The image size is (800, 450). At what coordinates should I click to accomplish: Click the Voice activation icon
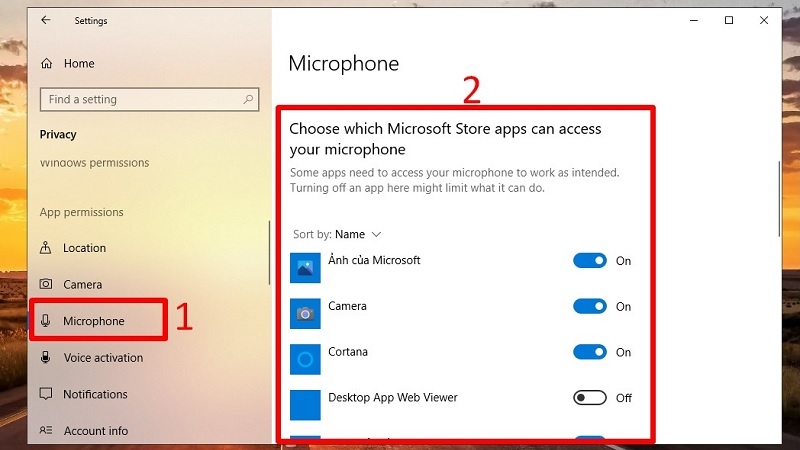point(45,357)
